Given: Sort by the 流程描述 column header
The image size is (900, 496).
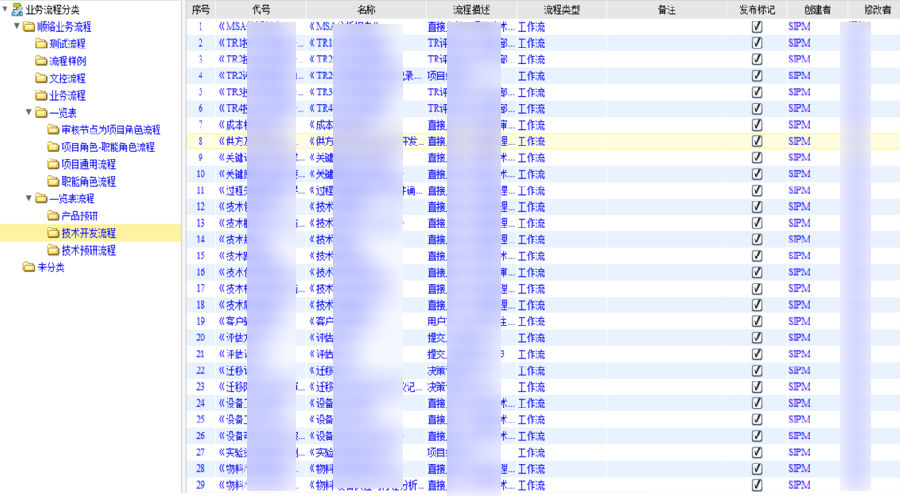Looking at the screenshot, I should tap(471, 10).
